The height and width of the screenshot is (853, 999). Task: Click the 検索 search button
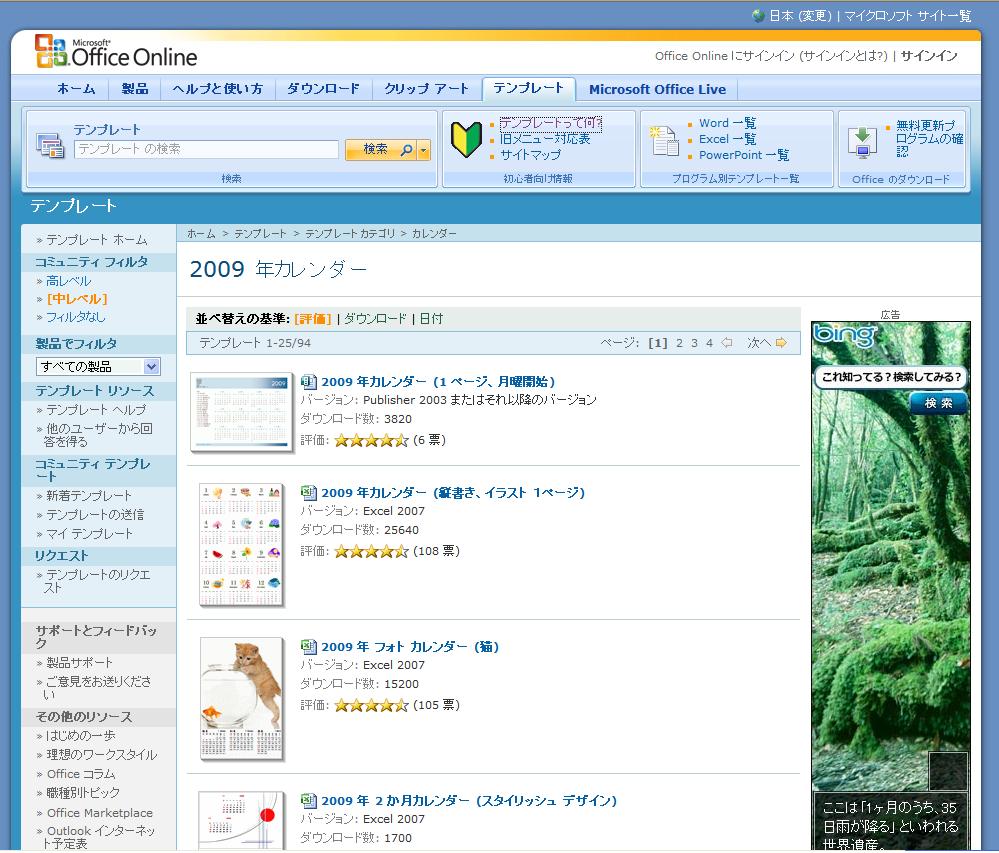pyautogui.click(x=382, y=150)
